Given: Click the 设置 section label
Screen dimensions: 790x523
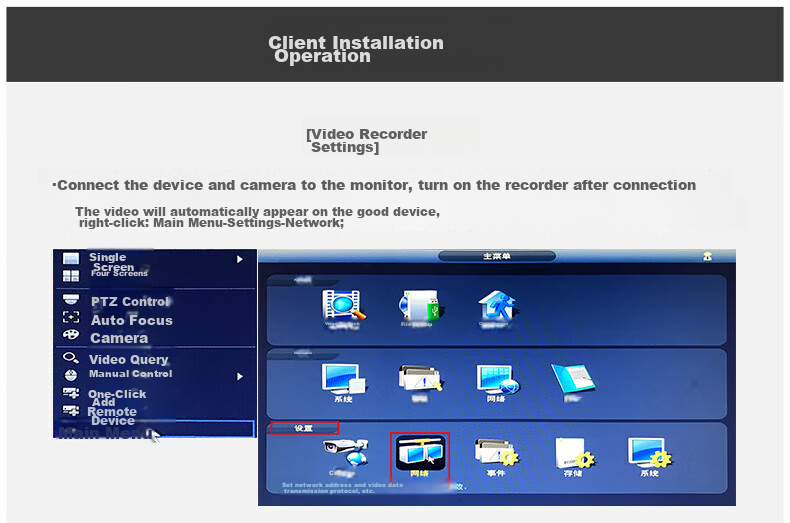Looking at the screenshot, I should (304, 428).
